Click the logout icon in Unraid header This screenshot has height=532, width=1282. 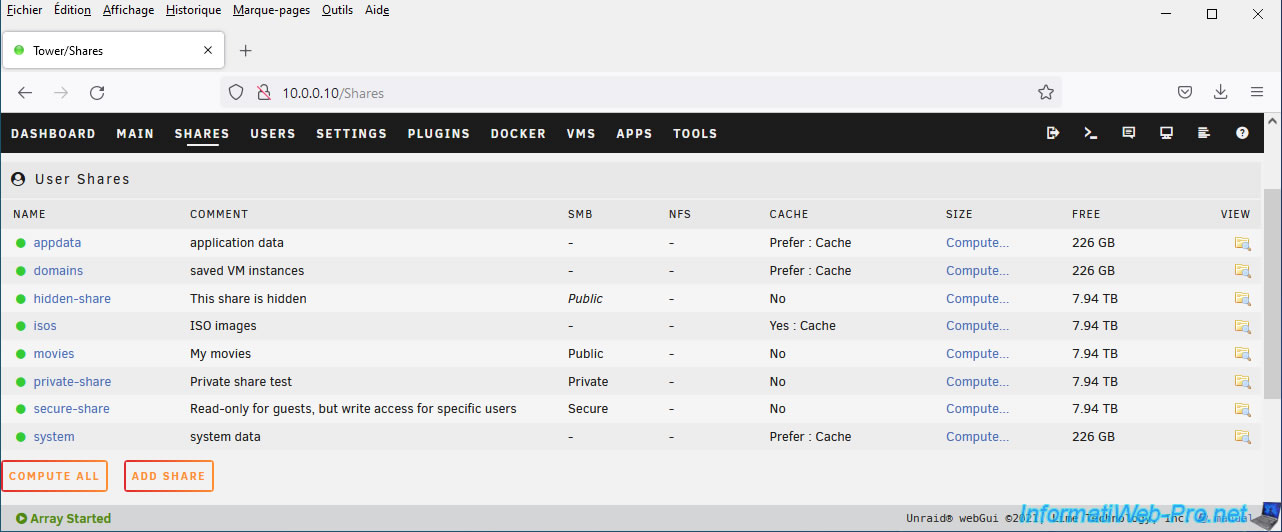(x=1053, y=133)
